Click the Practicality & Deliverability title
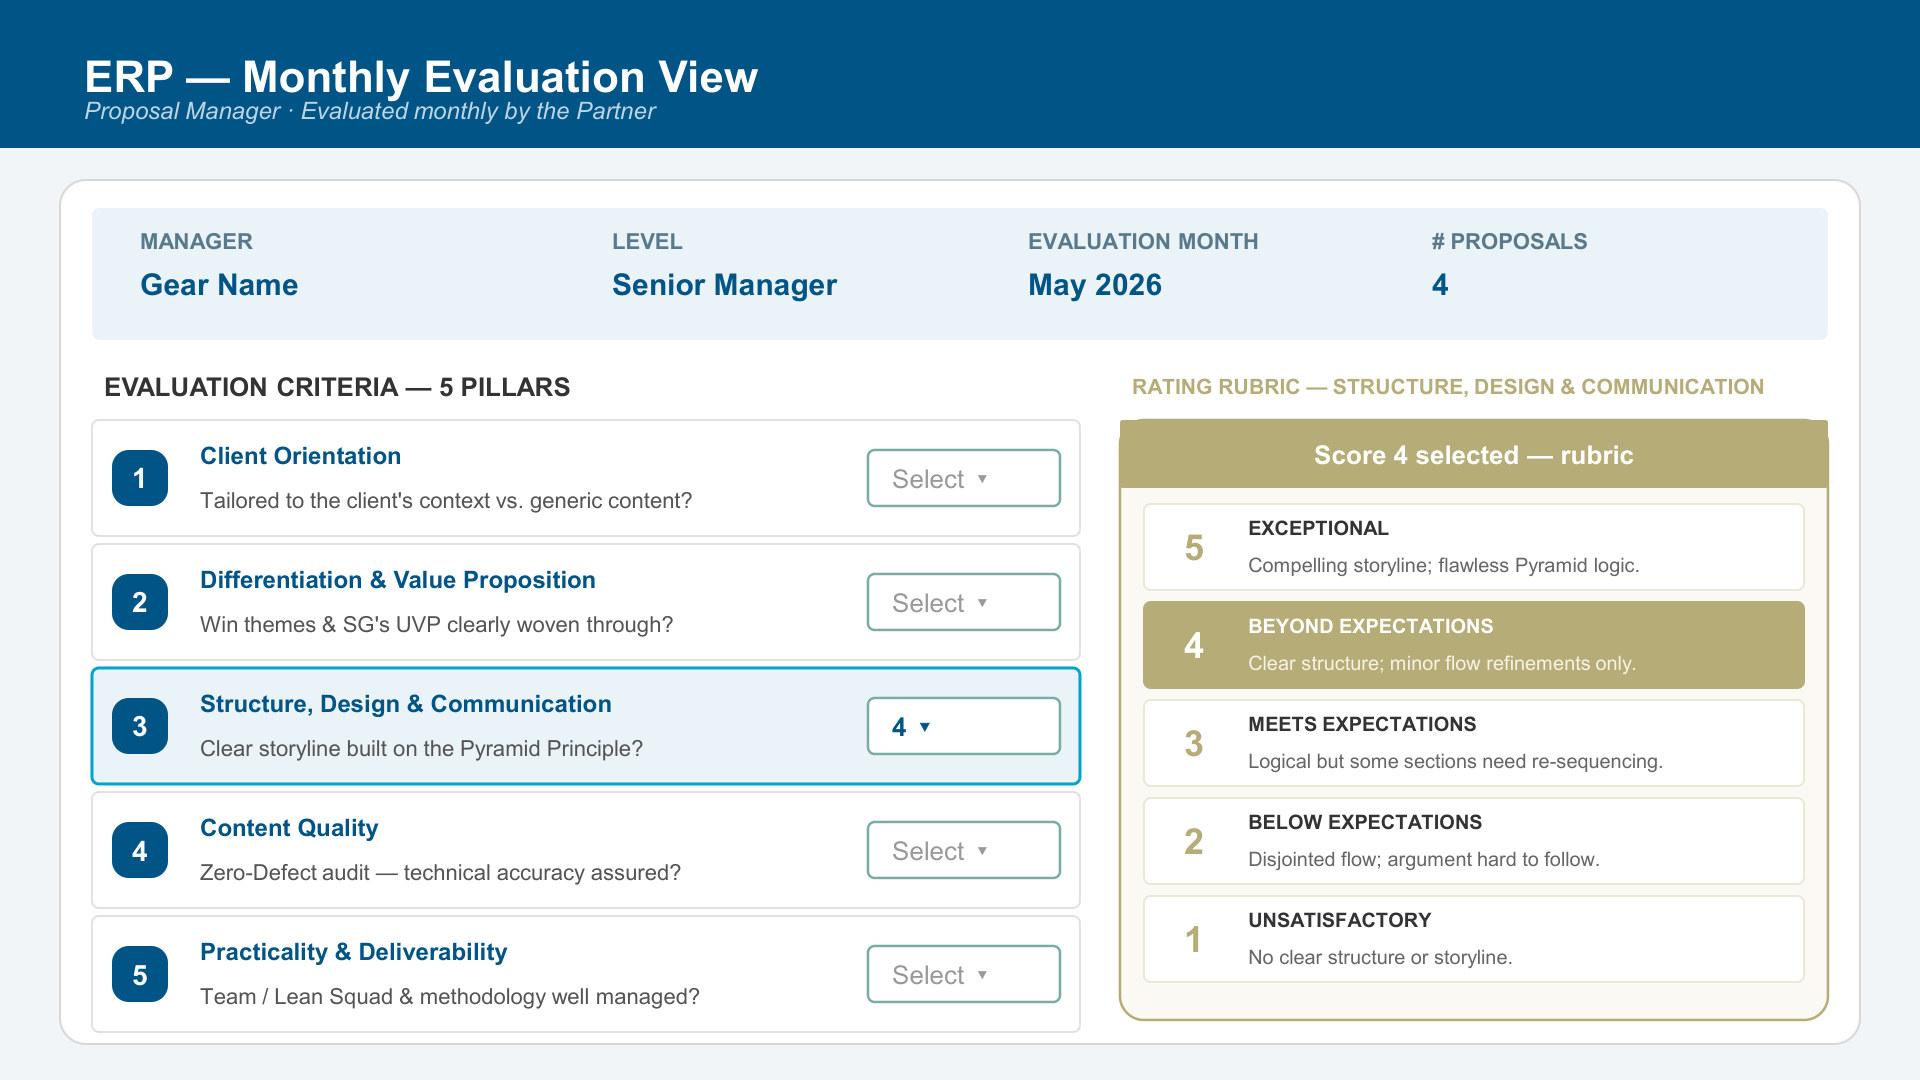Screen dimensions: 1920x1080 (354, 952)
